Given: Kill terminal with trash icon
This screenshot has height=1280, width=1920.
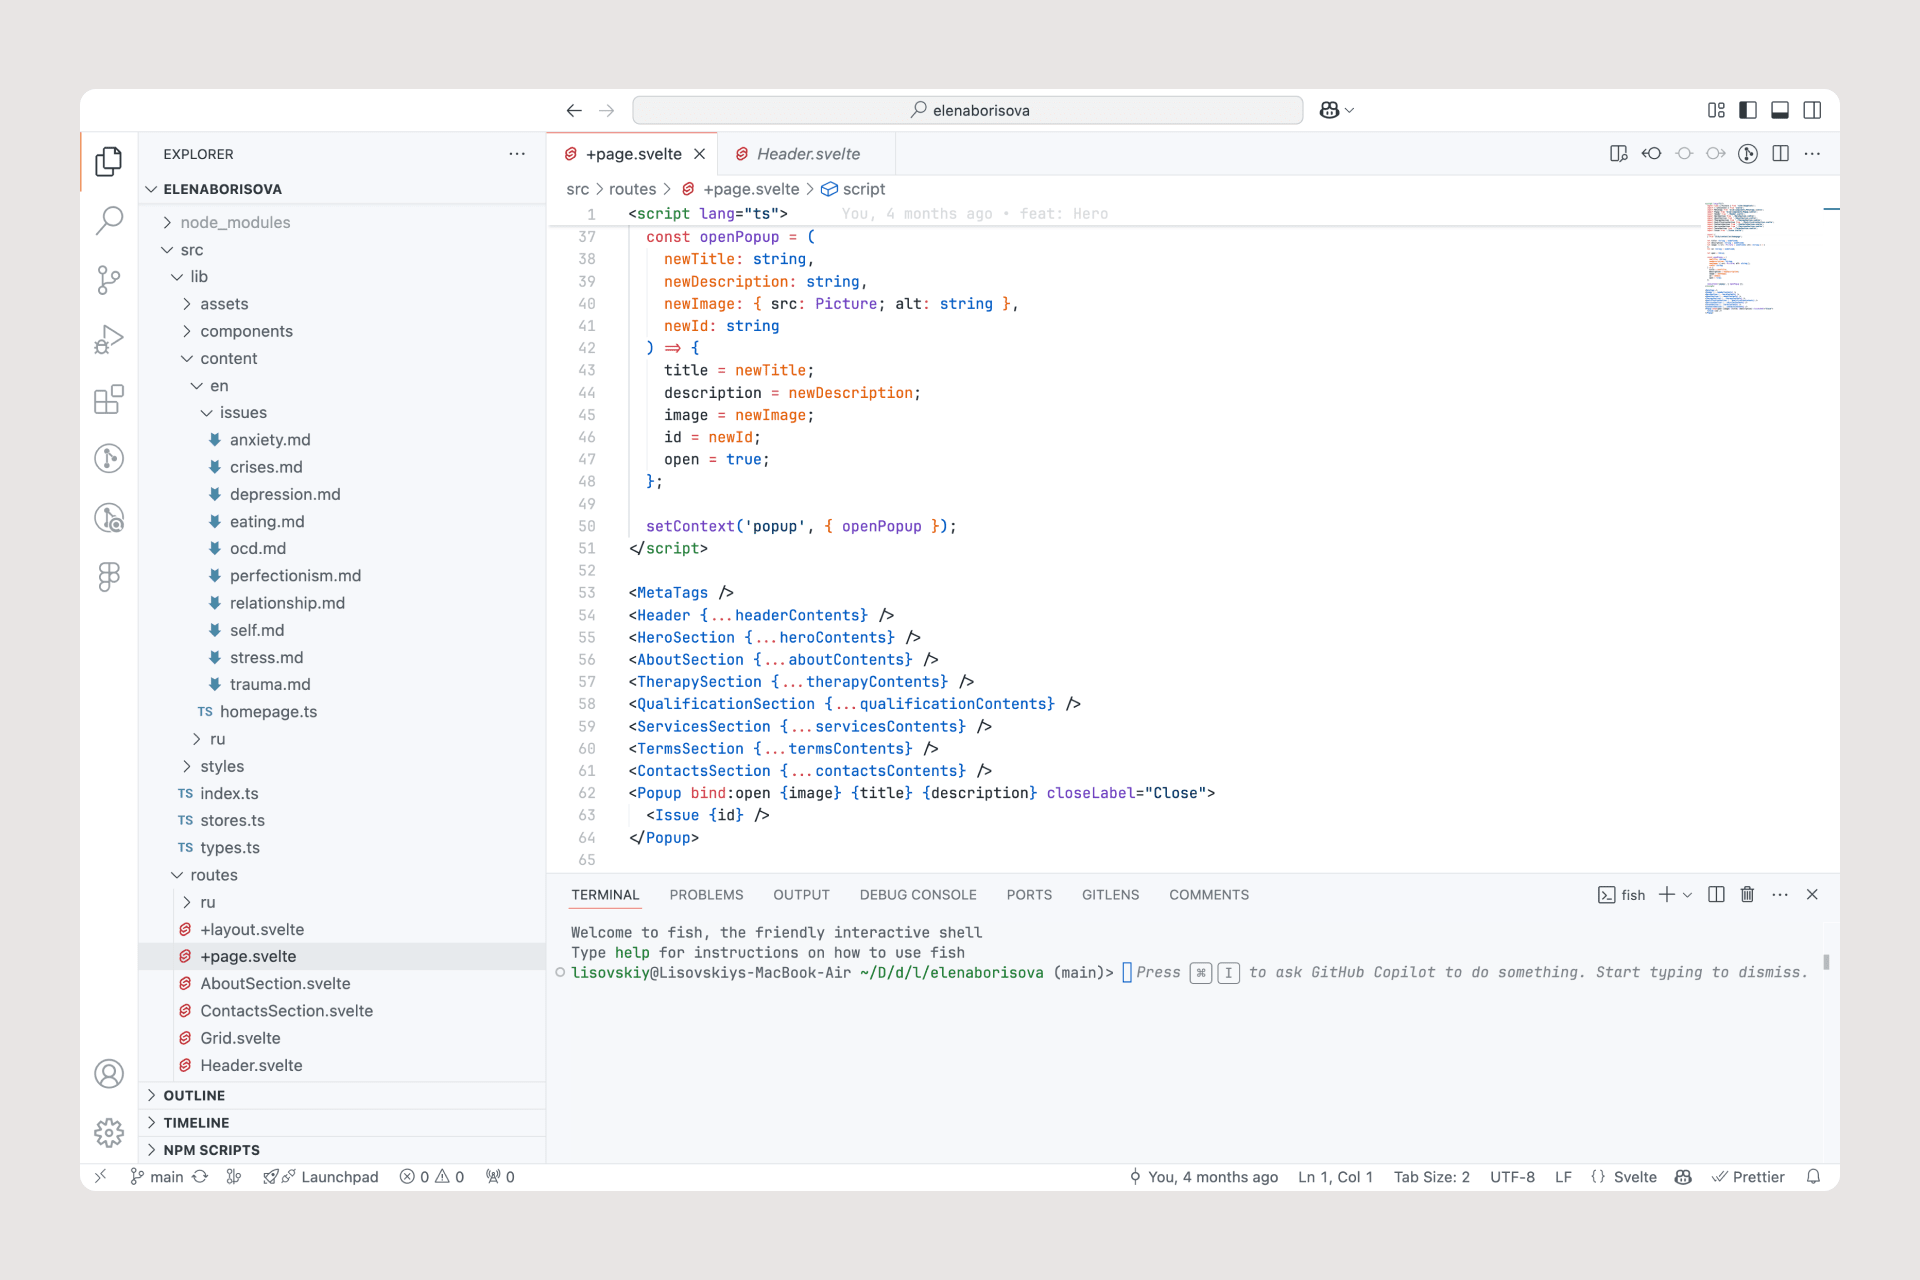Looking at the screenshot, I should tap(1748, 895).
